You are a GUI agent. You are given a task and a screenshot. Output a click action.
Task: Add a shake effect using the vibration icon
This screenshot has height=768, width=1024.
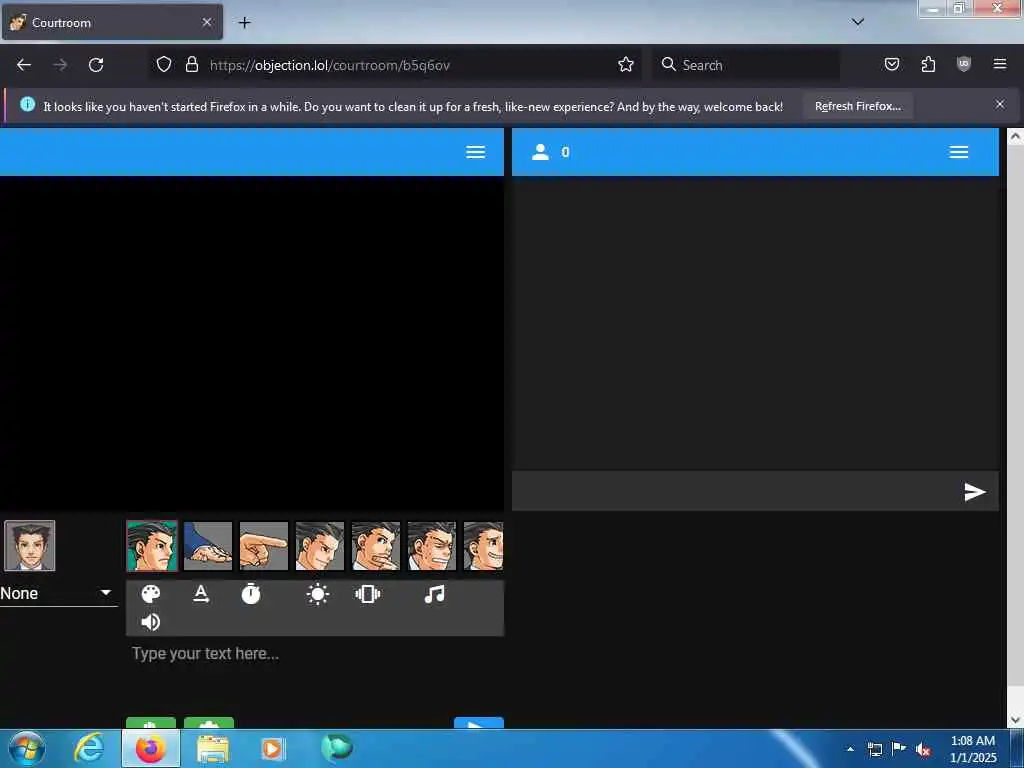click(368, 594)
